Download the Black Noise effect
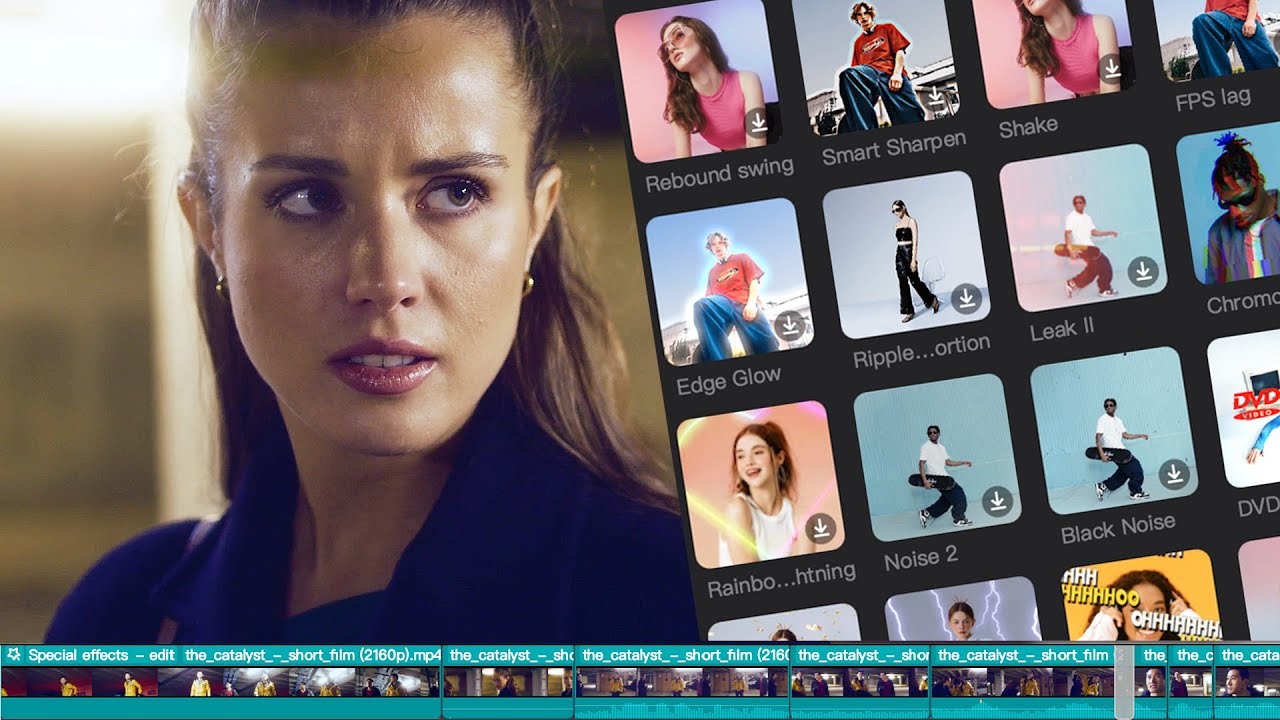This screenshot has width=1280, height=720. point(1174,473)
